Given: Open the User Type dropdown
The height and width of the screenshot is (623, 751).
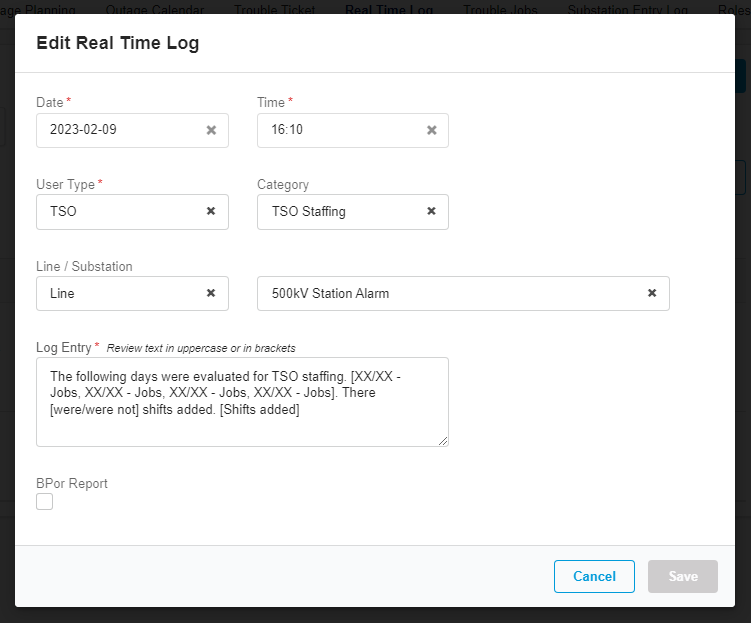Looking at the screenshot, I should tap(120, 211).
